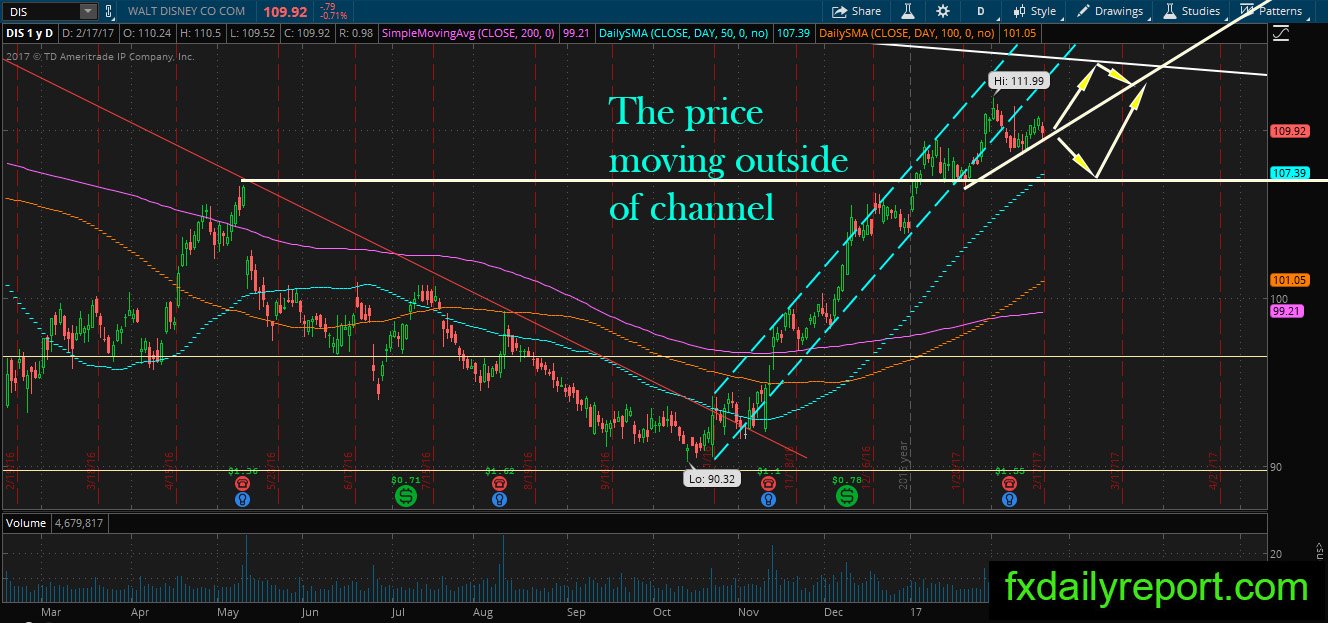Image resolution: width=1328 pixels, height=623 pixels.
Task: Click the 101.05 SMA 100 value label
Action: click(1018, 33)
